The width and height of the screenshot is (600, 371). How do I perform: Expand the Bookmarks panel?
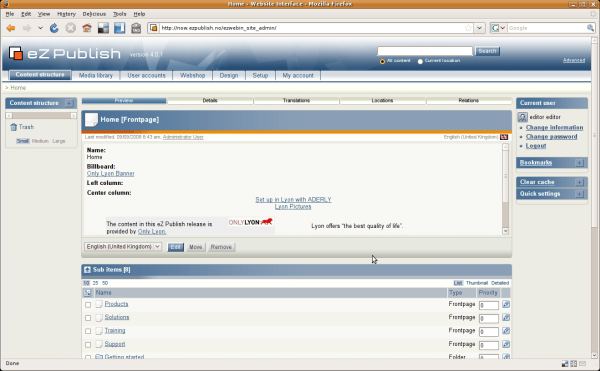click(x=580, y=163)
